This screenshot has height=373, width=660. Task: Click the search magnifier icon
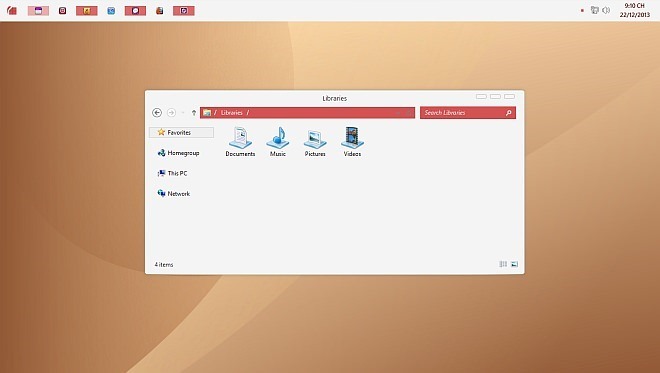508,112
